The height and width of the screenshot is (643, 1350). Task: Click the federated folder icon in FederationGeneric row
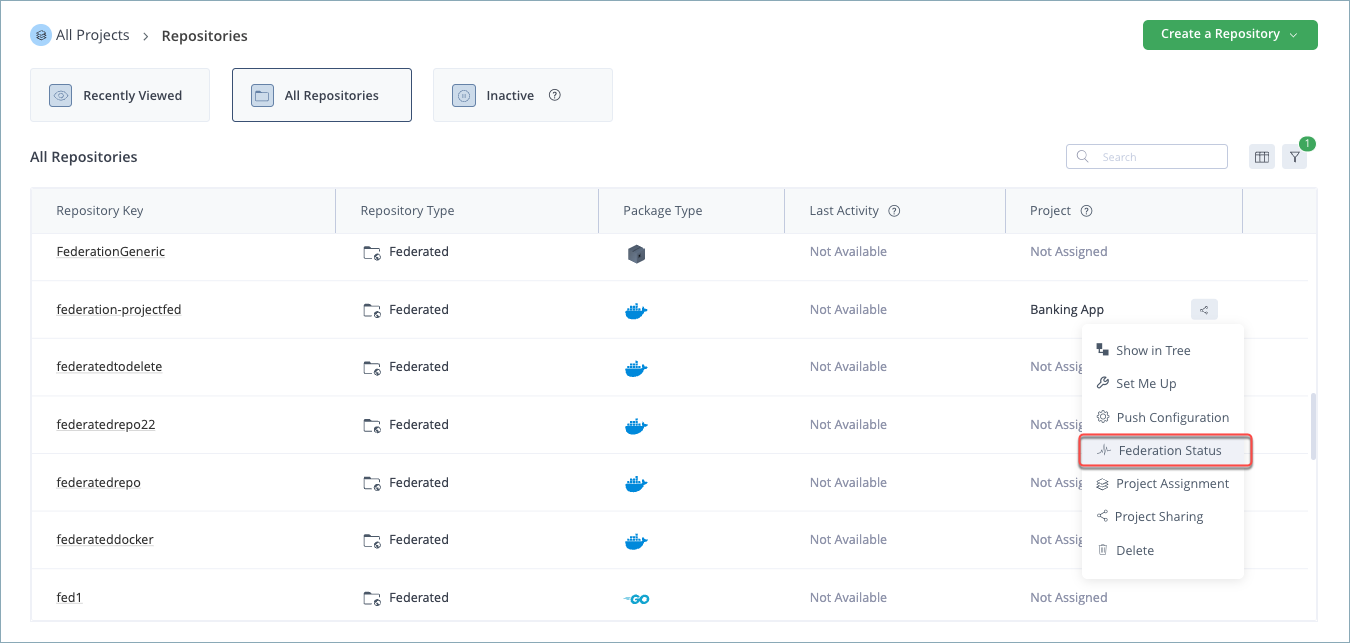(x=372, y=253)
